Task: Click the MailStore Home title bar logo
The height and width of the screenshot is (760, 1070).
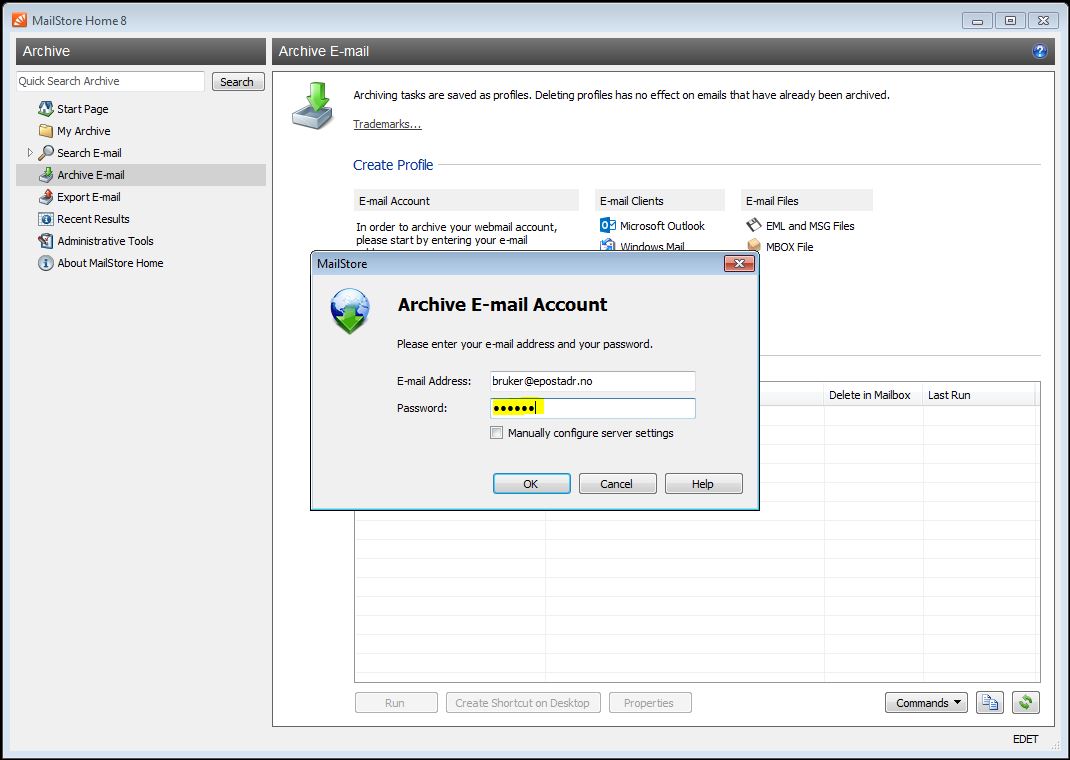Action: point(19,20)
